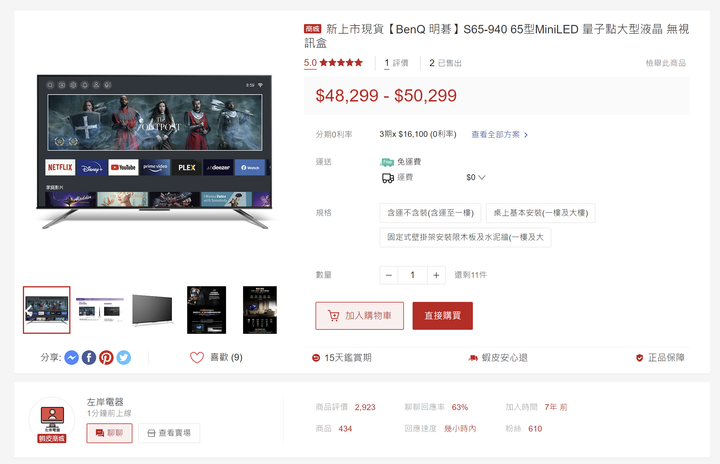Increase quantity with plus button
The width and height of the screenshot is (720, 464).
[436, 275]
